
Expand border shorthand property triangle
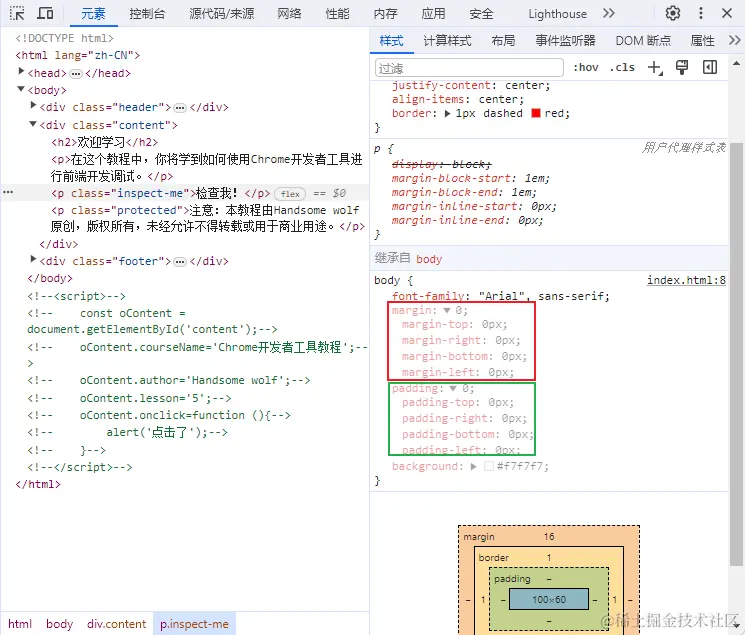point(447,114)
